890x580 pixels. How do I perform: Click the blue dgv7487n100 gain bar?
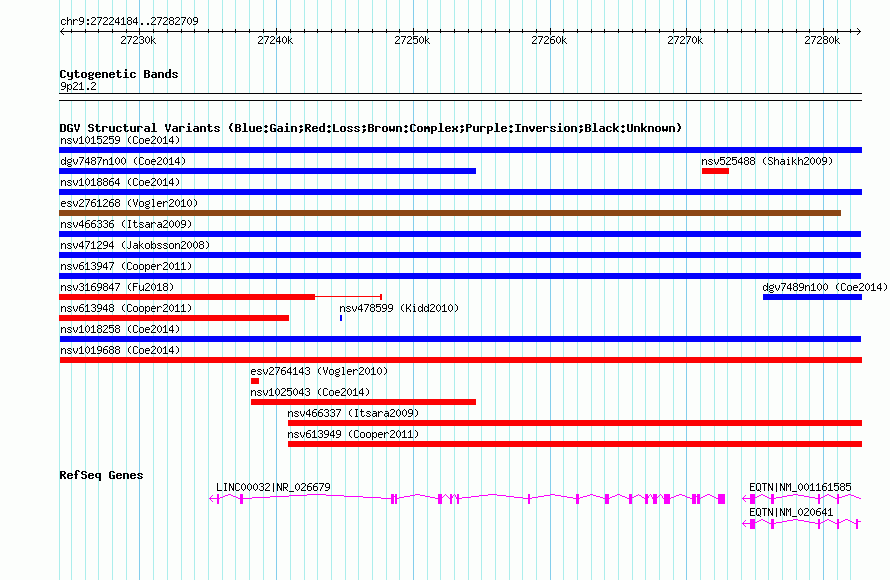pyautogui.click(x=267, y=171)
